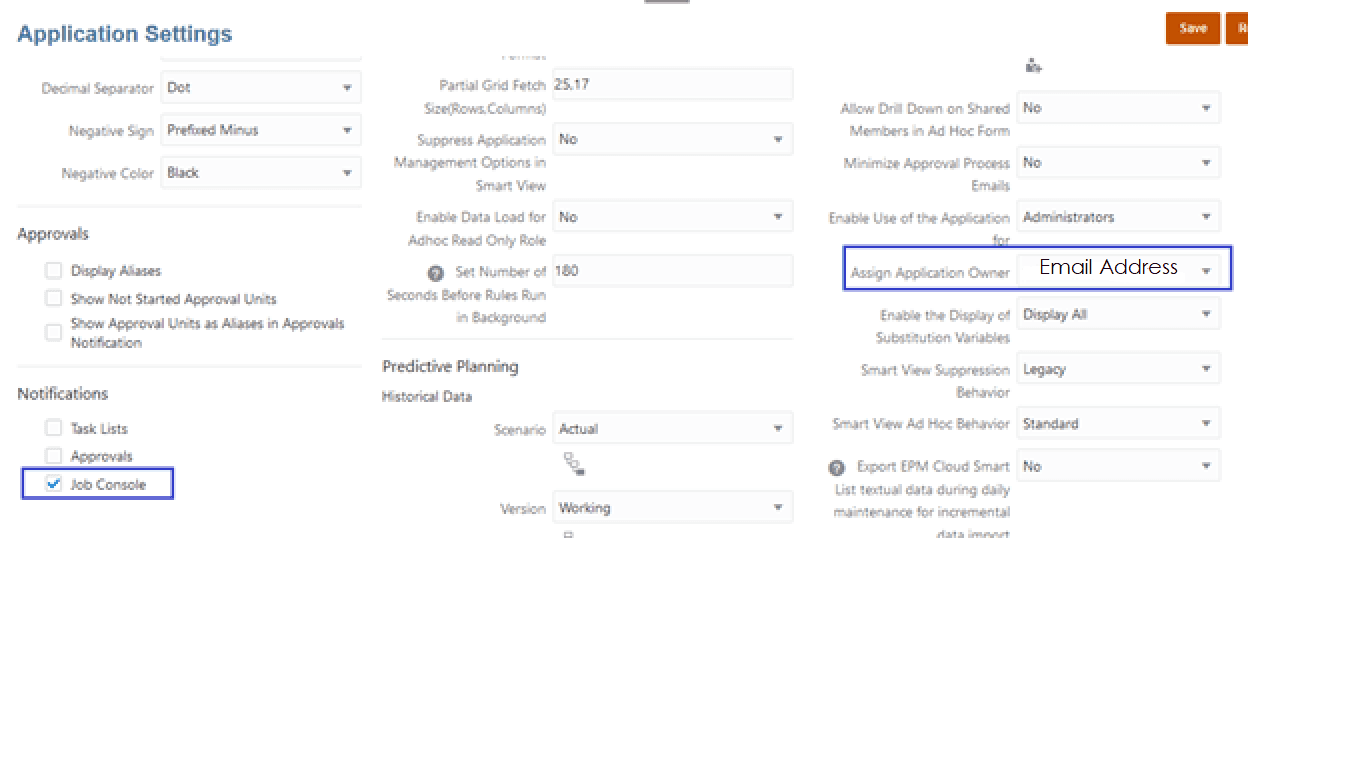Click the user icon above Allow Drill Down
This screenshot has width=1366, height=768.
[x=1033, y=66]
